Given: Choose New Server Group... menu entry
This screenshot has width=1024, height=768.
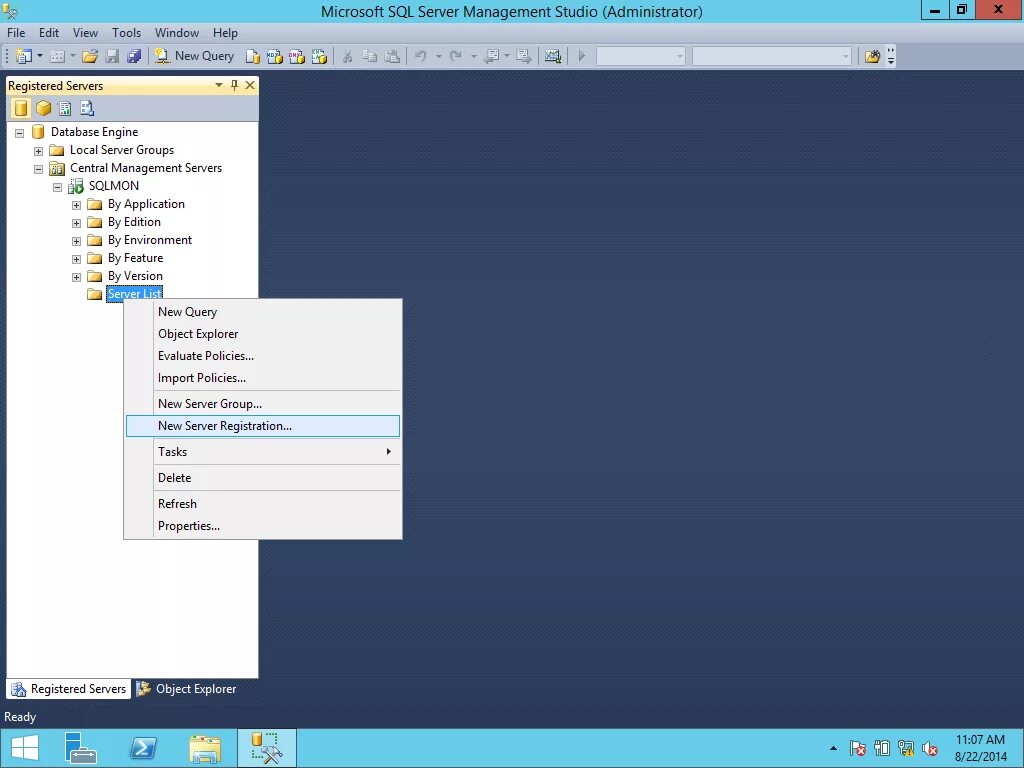Looking at the screenshot, I should (x=263, y=404).
